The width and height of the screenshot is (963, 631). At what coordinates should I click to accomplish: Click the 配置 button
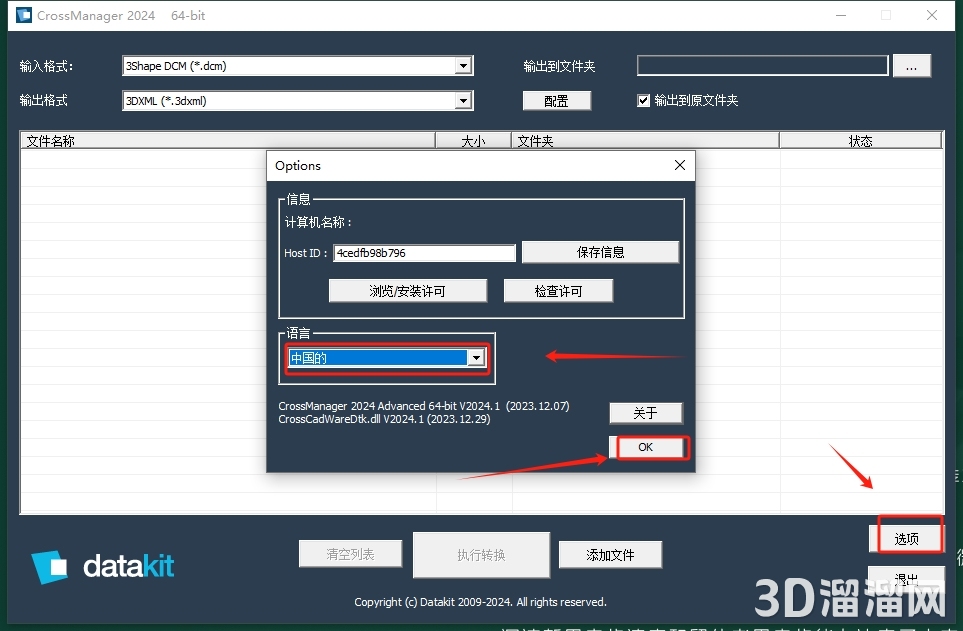coord(556,100)
